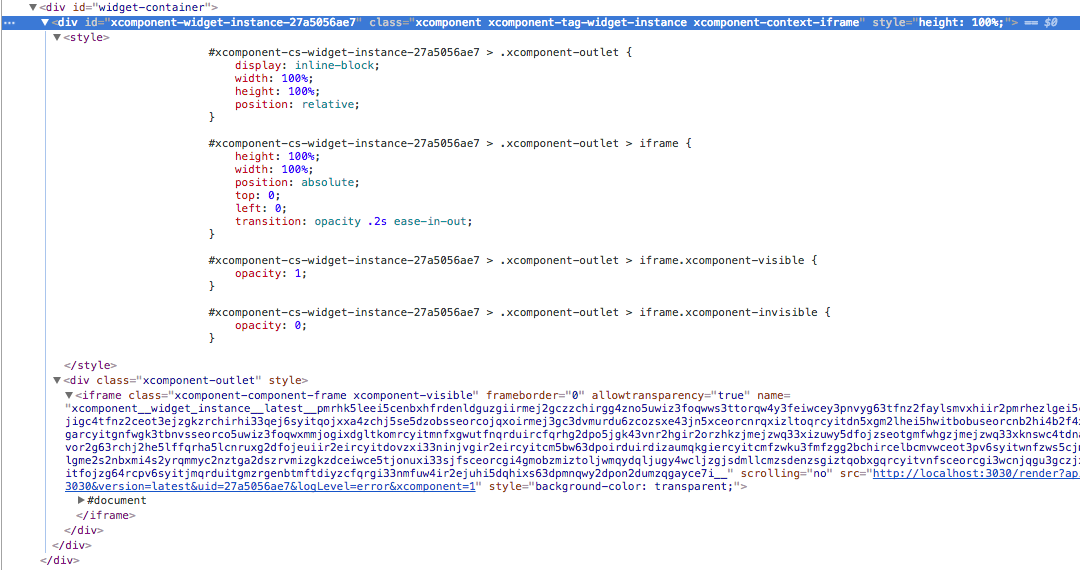Open the ellipsis actions on the selected row
This screenshot has width=1080, height=570.
point(9,23)
